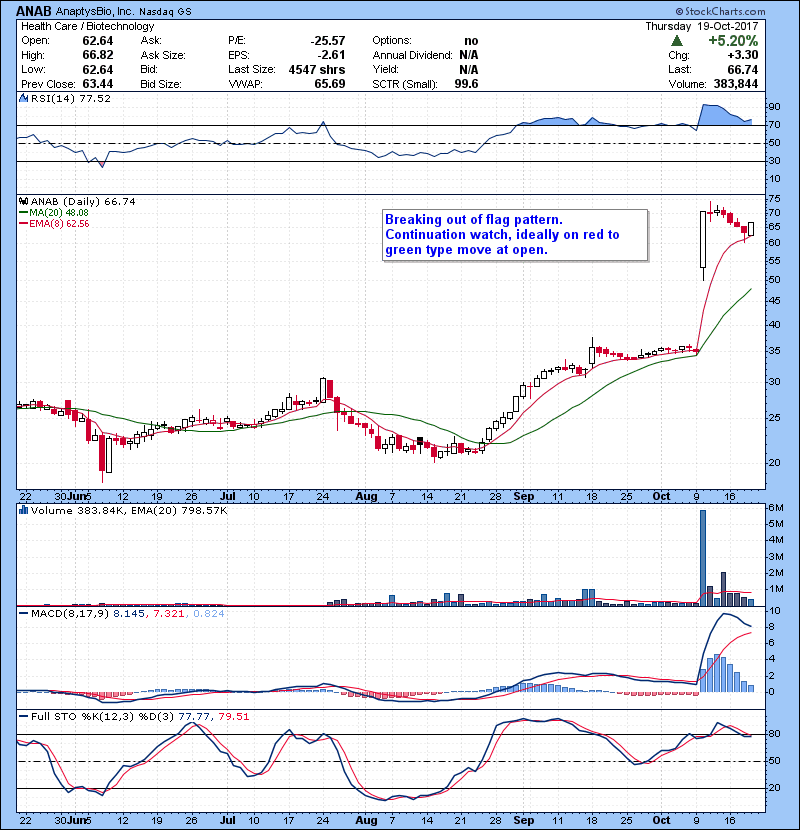800x830 pixels.
Task: Select the VWAP value 65.69
Action: tap(329, 84)
